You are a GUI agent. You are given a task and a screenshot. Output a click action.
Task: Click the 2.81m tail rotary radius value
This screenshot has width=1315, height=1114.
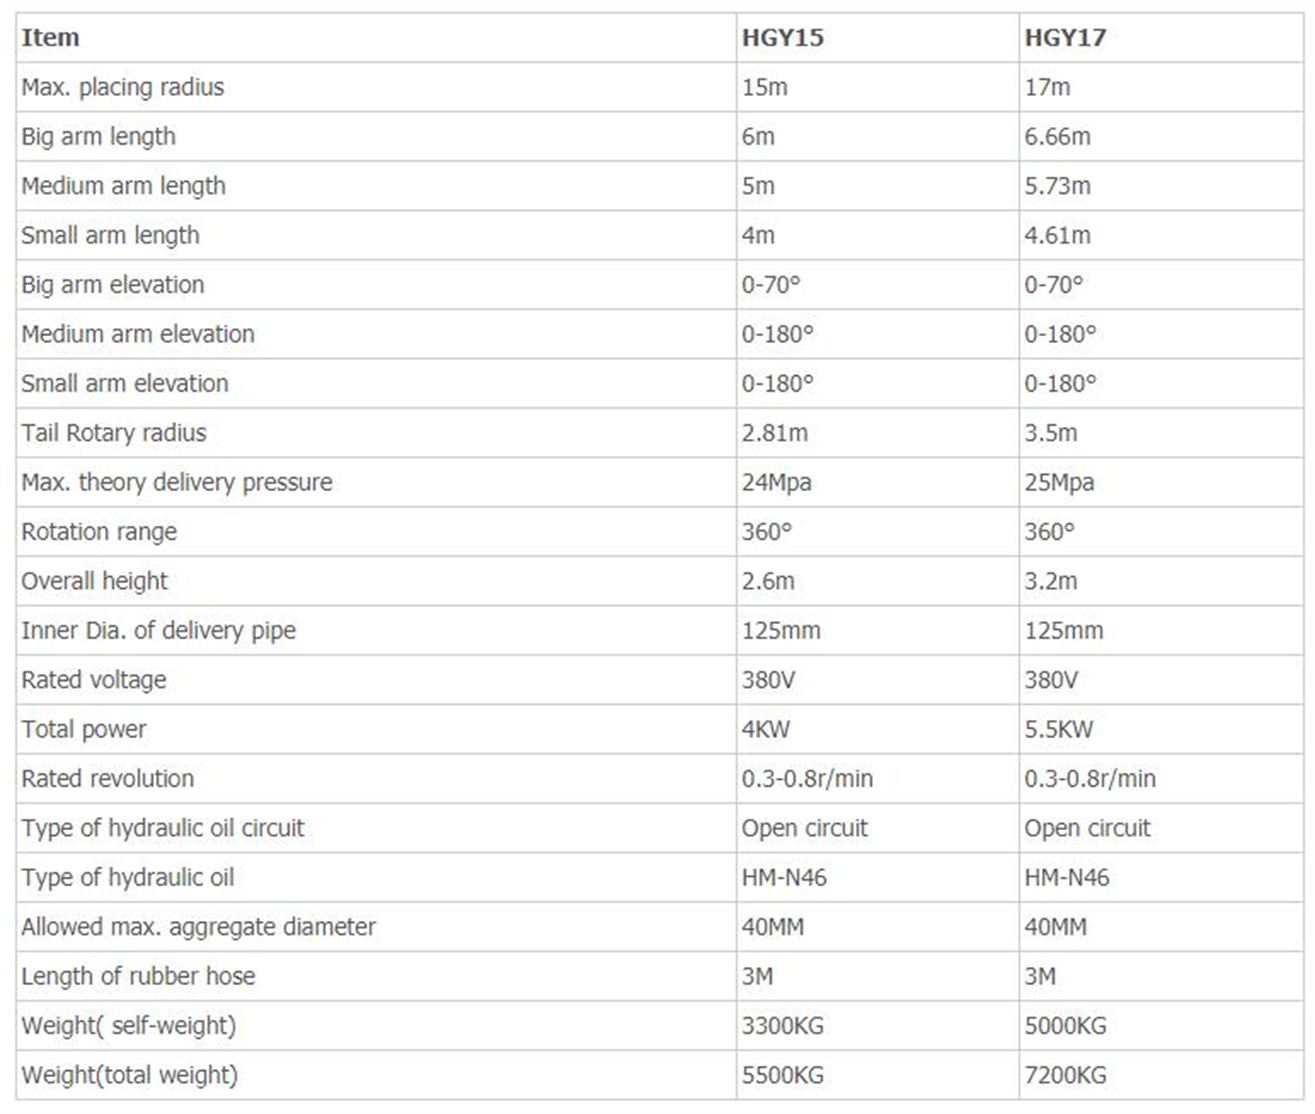[x=774, y=433]
